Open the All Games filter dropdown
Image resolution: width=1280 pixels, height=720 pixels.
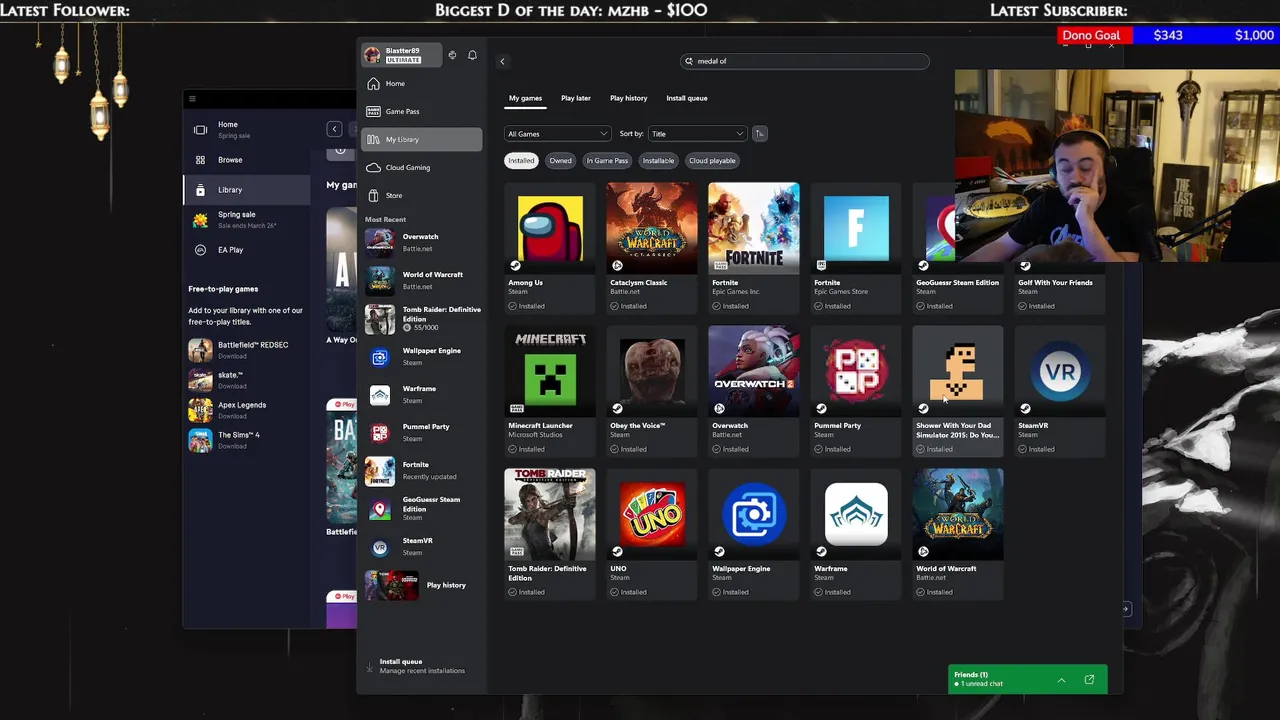click(x=557, y=134)
